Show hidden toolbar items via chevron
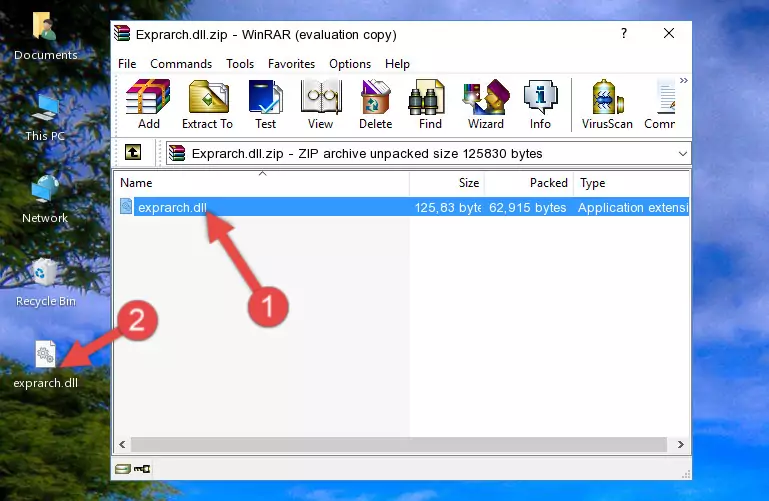Screen dimensions: 769x501 point(684,80)
